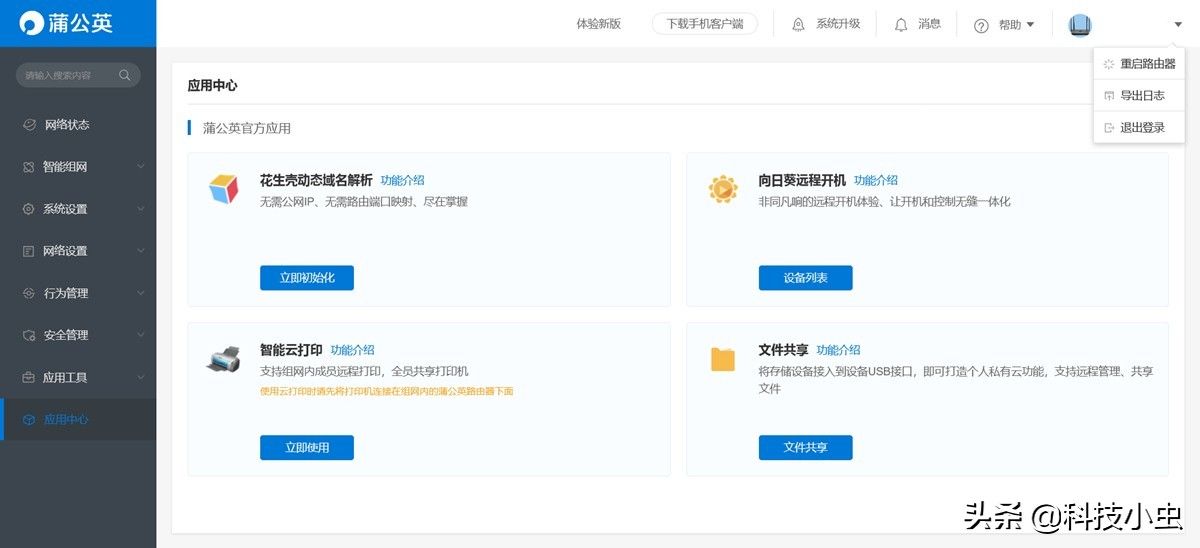Click the 智能云打印 title text
The image size is (1200, 548).
pyautogui.click(x=291, y=351)
